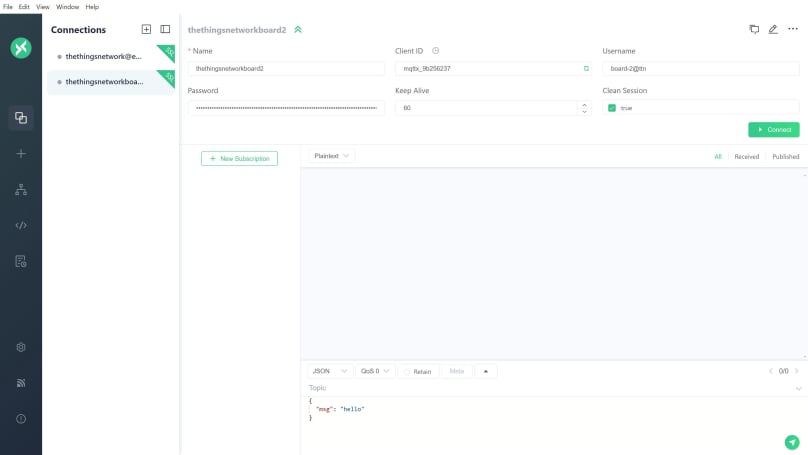
Task: Open the Connections page icon in sidebar
Action: pos(21,118)
